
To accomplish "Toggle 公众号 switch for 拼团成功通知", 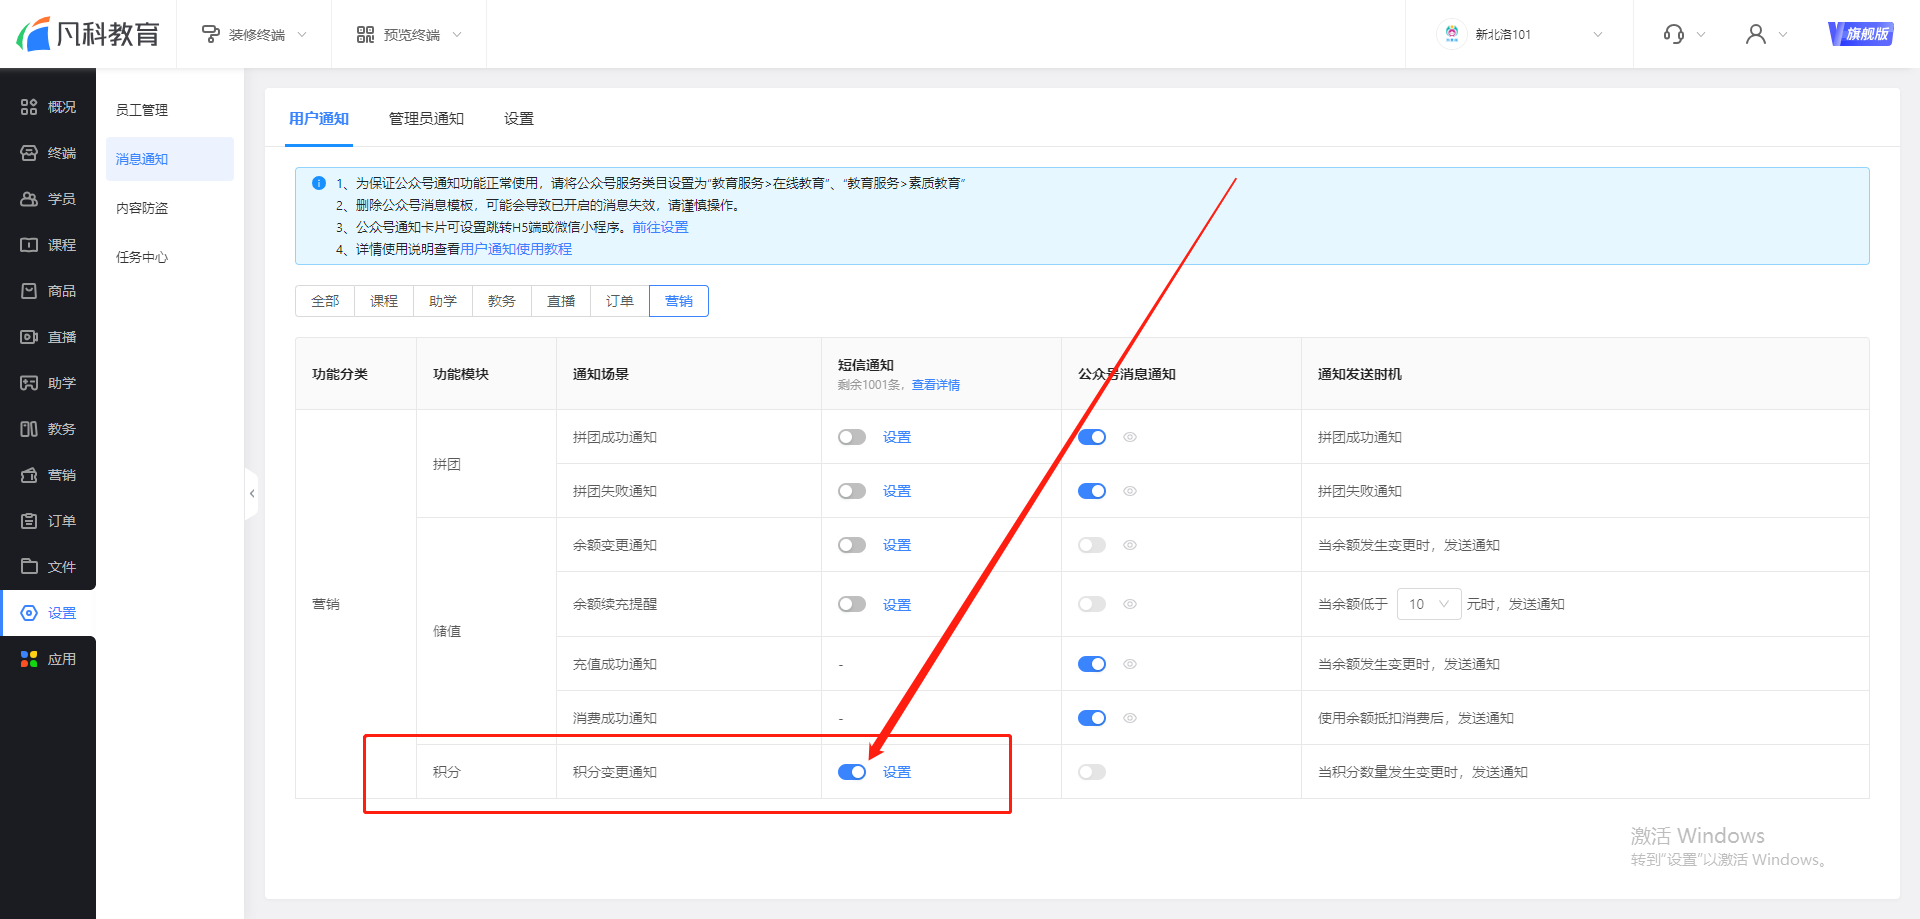I will pos(1092,437).
